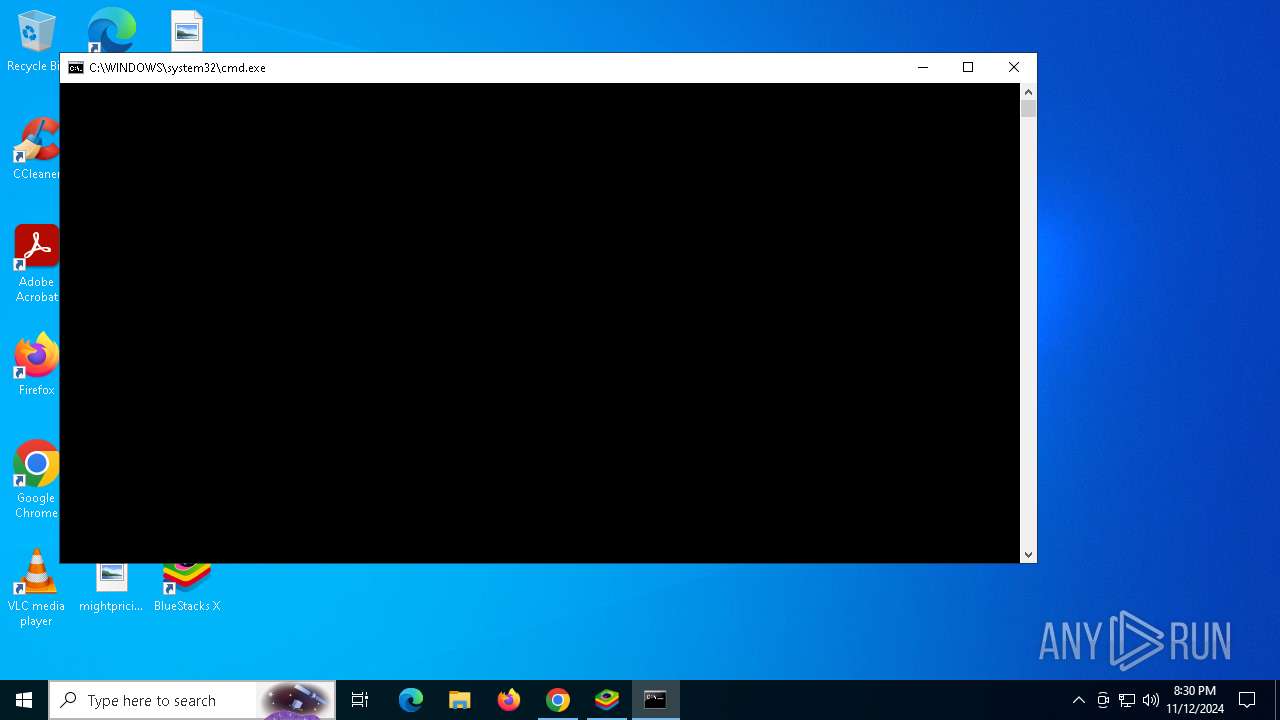Open the Recycle Bin desktop icon
1280x720 pixels.
coord(33,40)
